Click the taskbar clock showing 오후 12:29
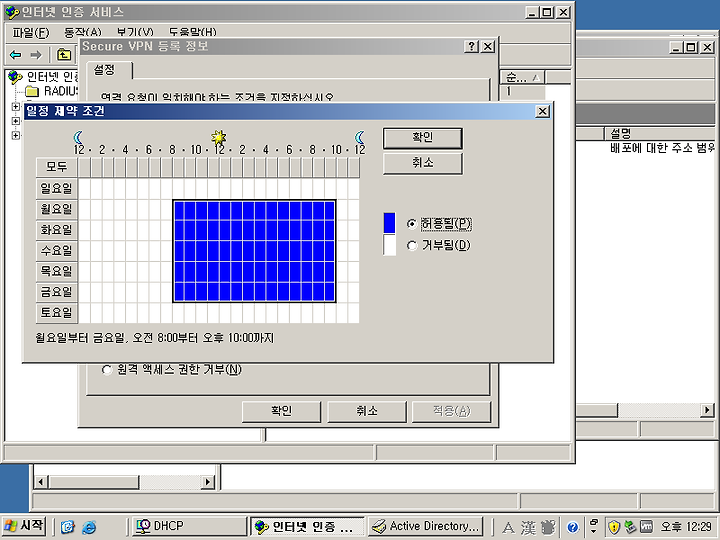The height and width of the screenshot is (540, 720). (x=686, y=527)
